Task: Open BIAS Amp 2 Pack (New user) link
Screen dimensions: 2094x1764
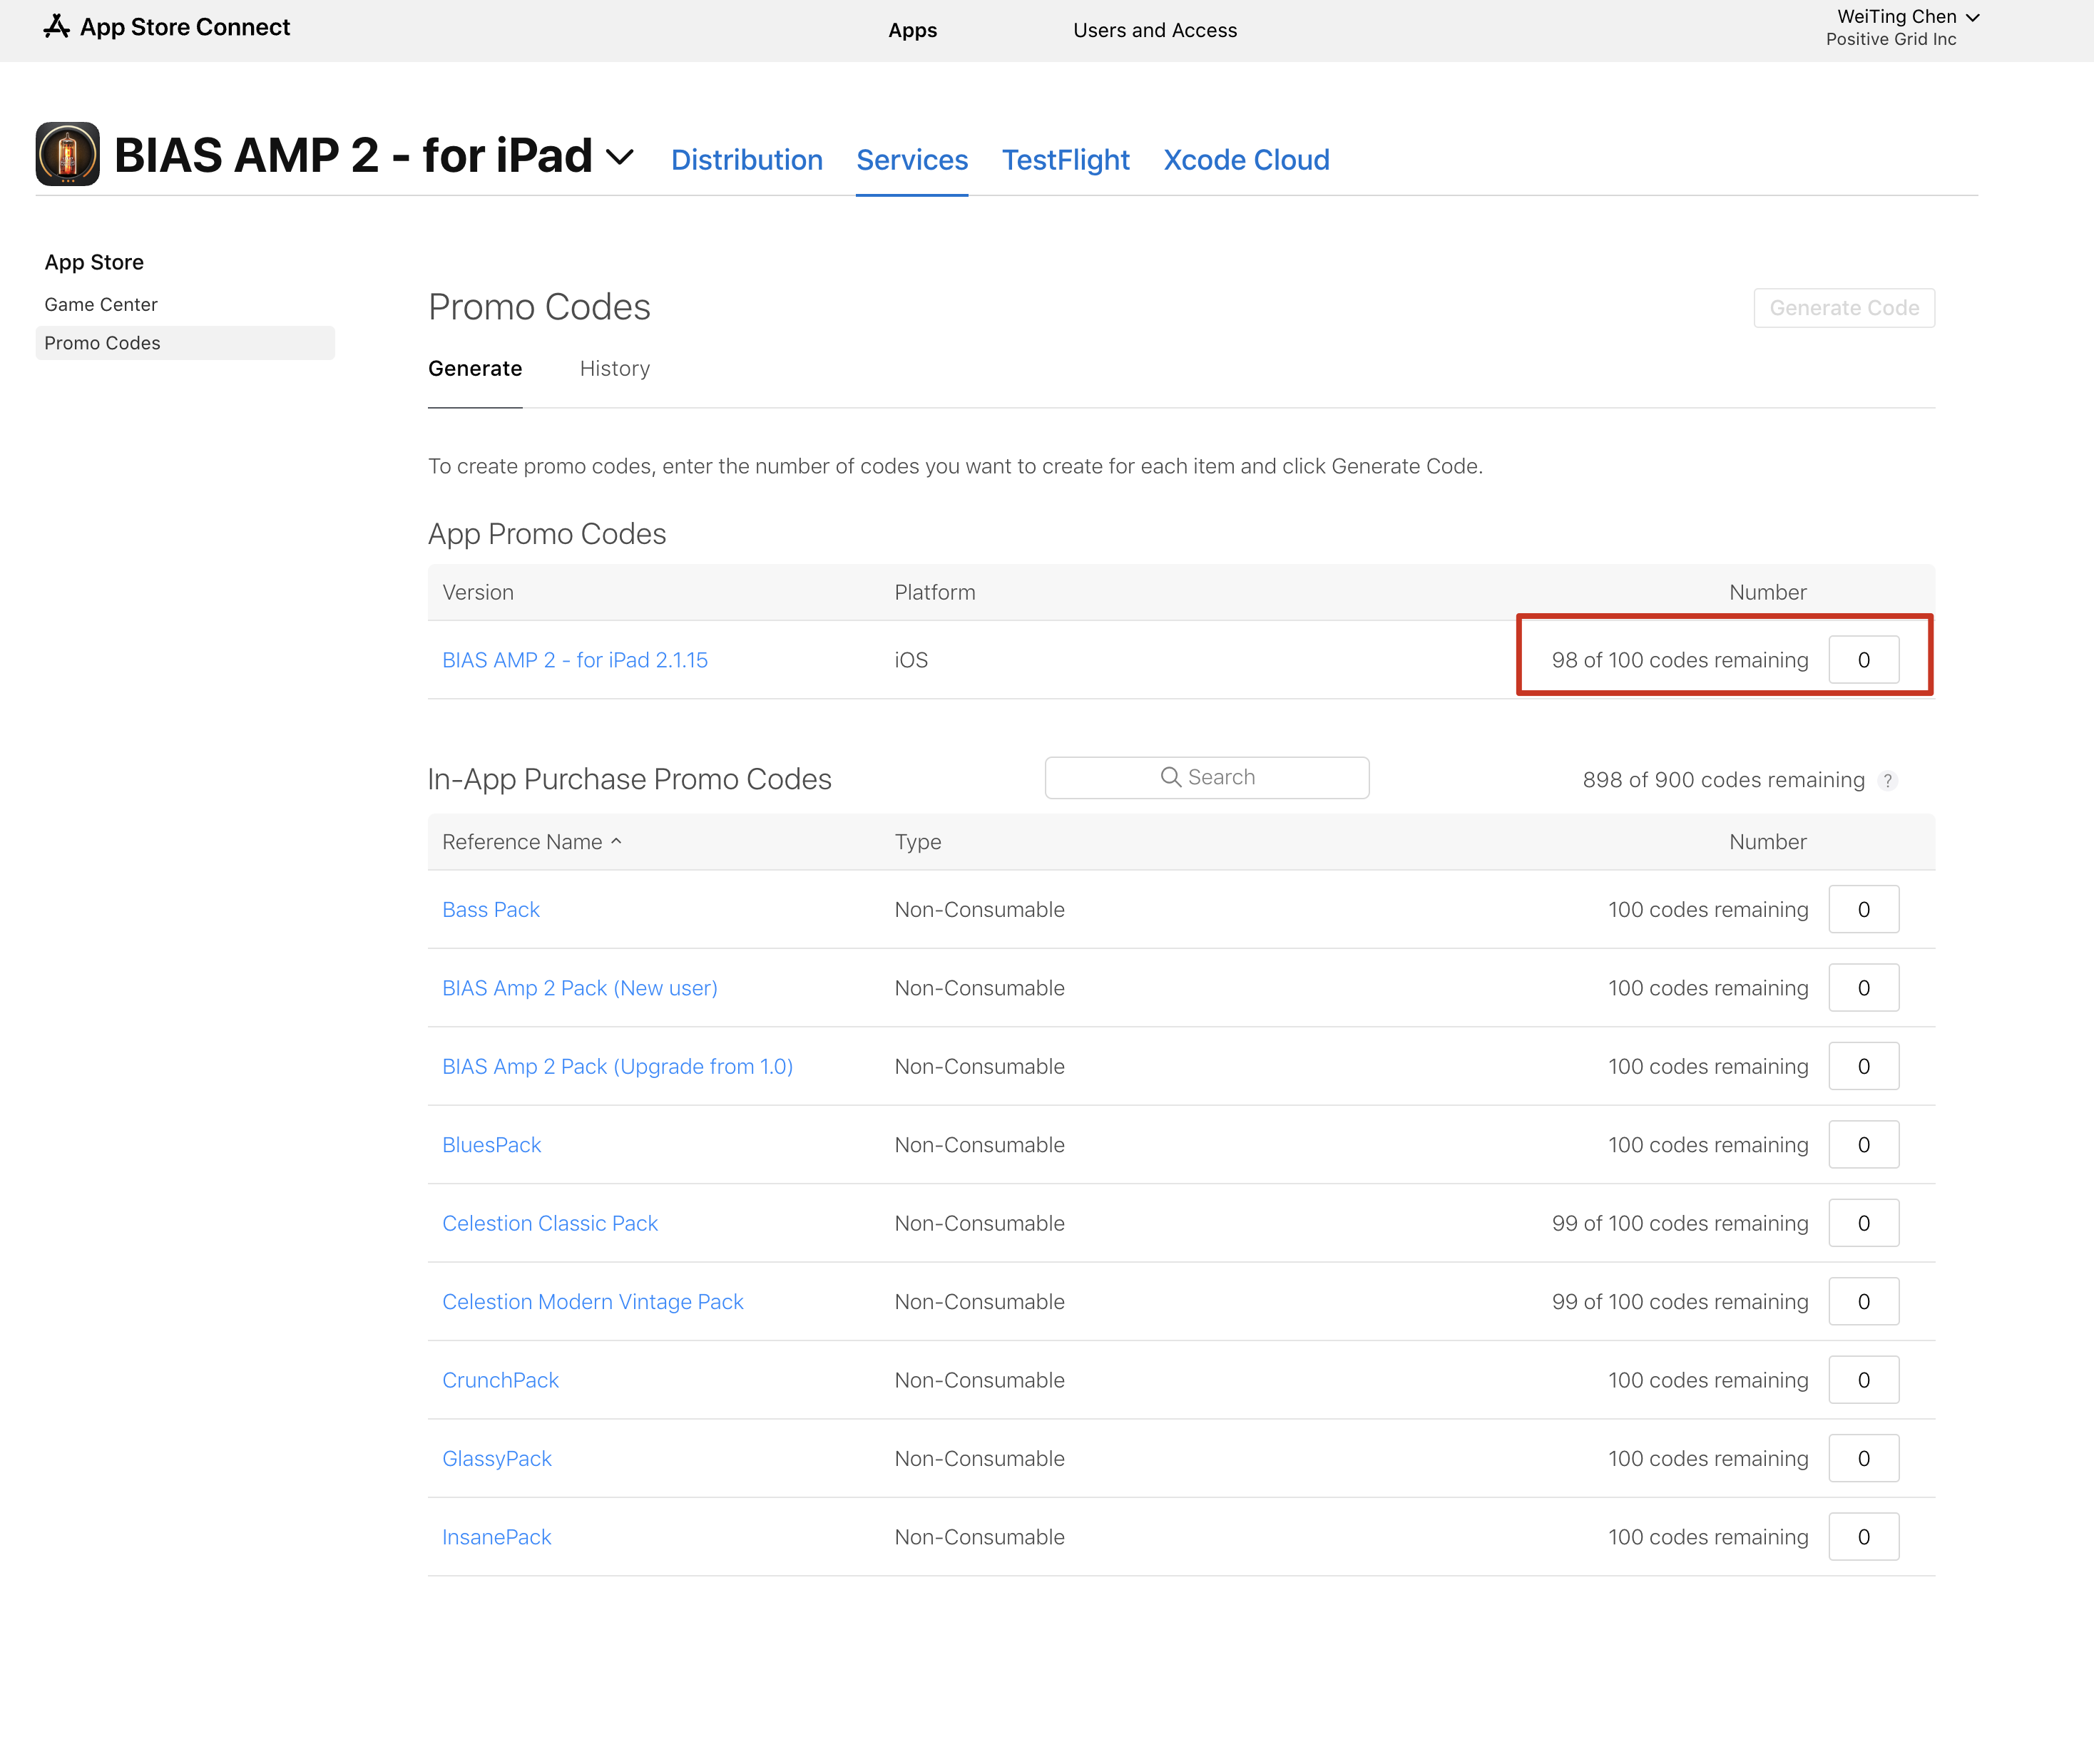Action: tap(580, 988)
